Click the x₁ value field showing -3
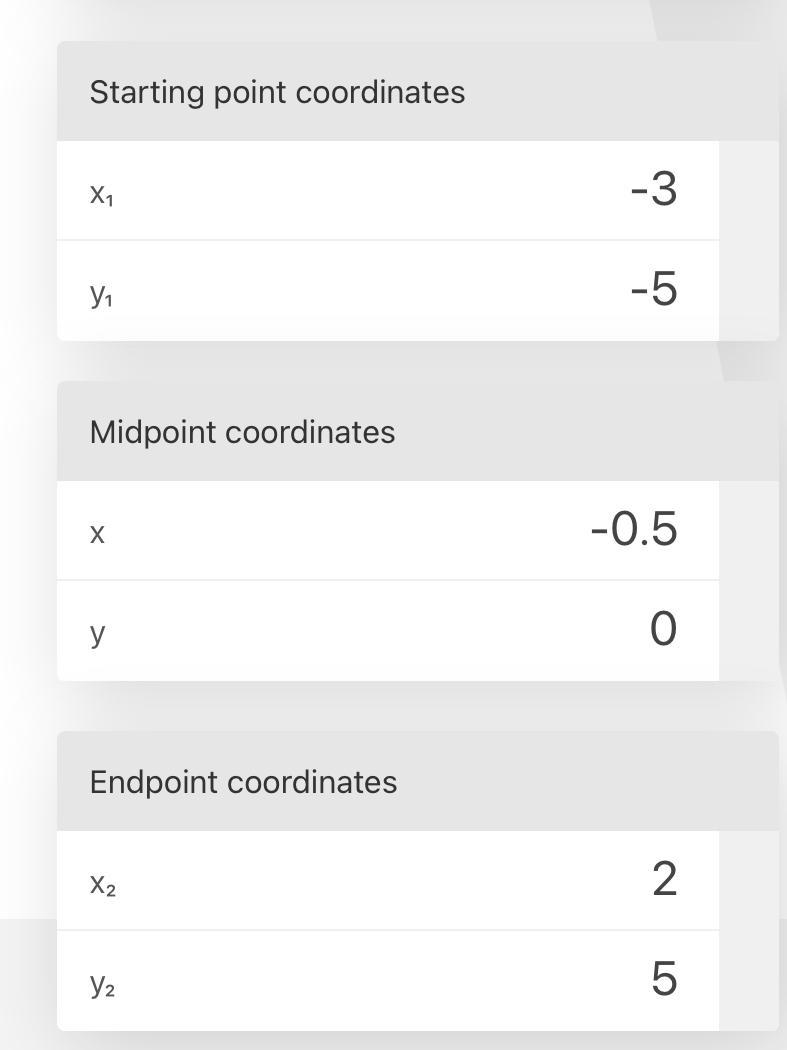This screenshot has height=1050, width=787. 653,190
